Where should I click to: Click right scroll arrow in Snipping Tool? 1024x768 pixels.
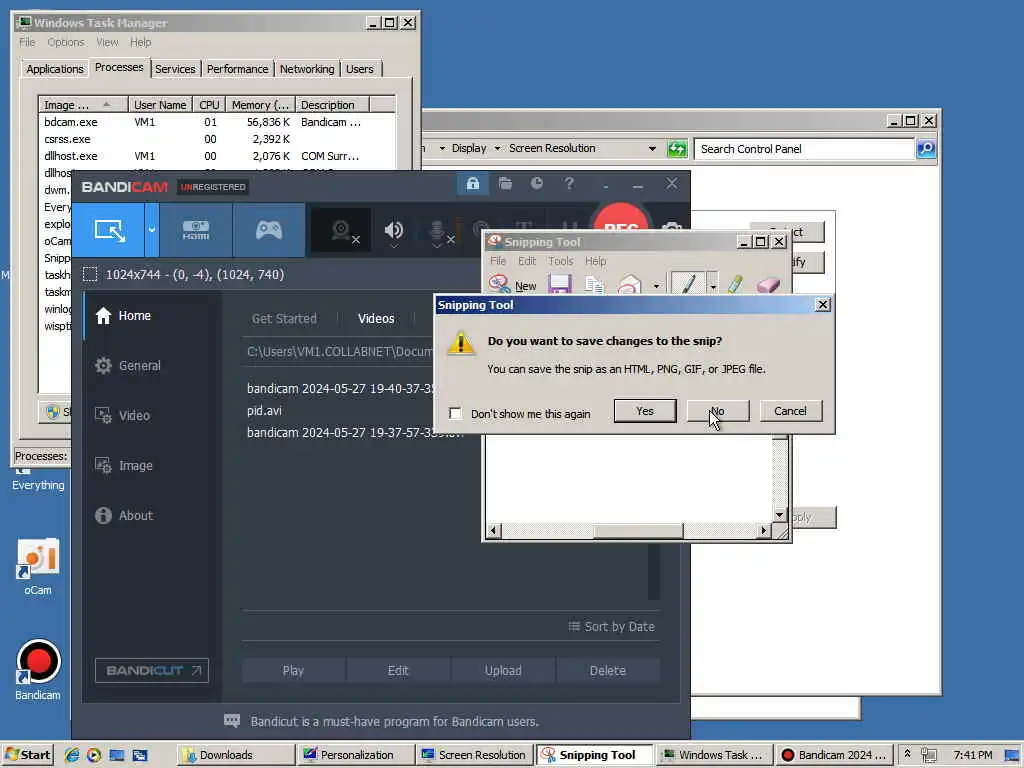[763, 531]
